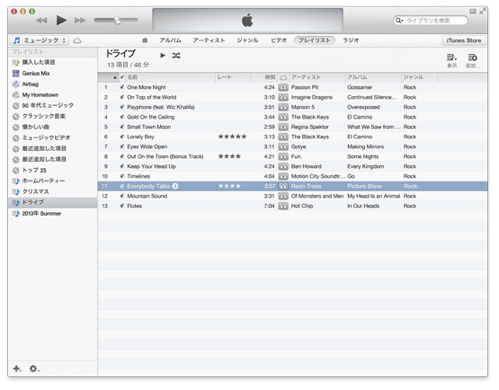Click the Apple logo status display
This screenshot has height=390, width=499.
247,20
